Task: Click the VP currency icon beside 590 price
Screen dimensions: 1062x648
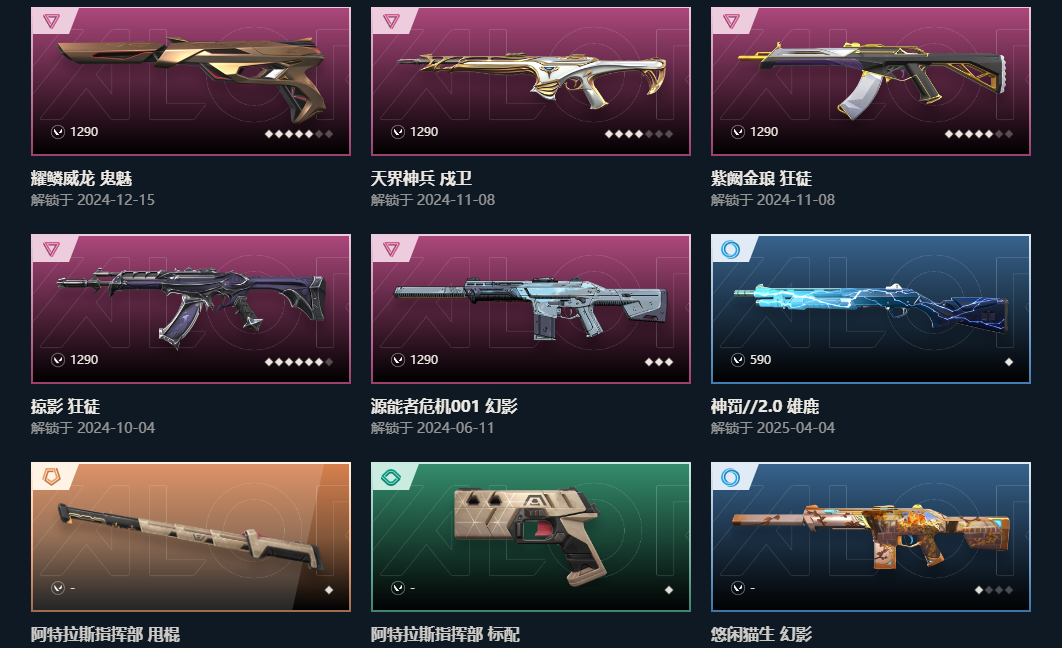Action: pos(738,360)
